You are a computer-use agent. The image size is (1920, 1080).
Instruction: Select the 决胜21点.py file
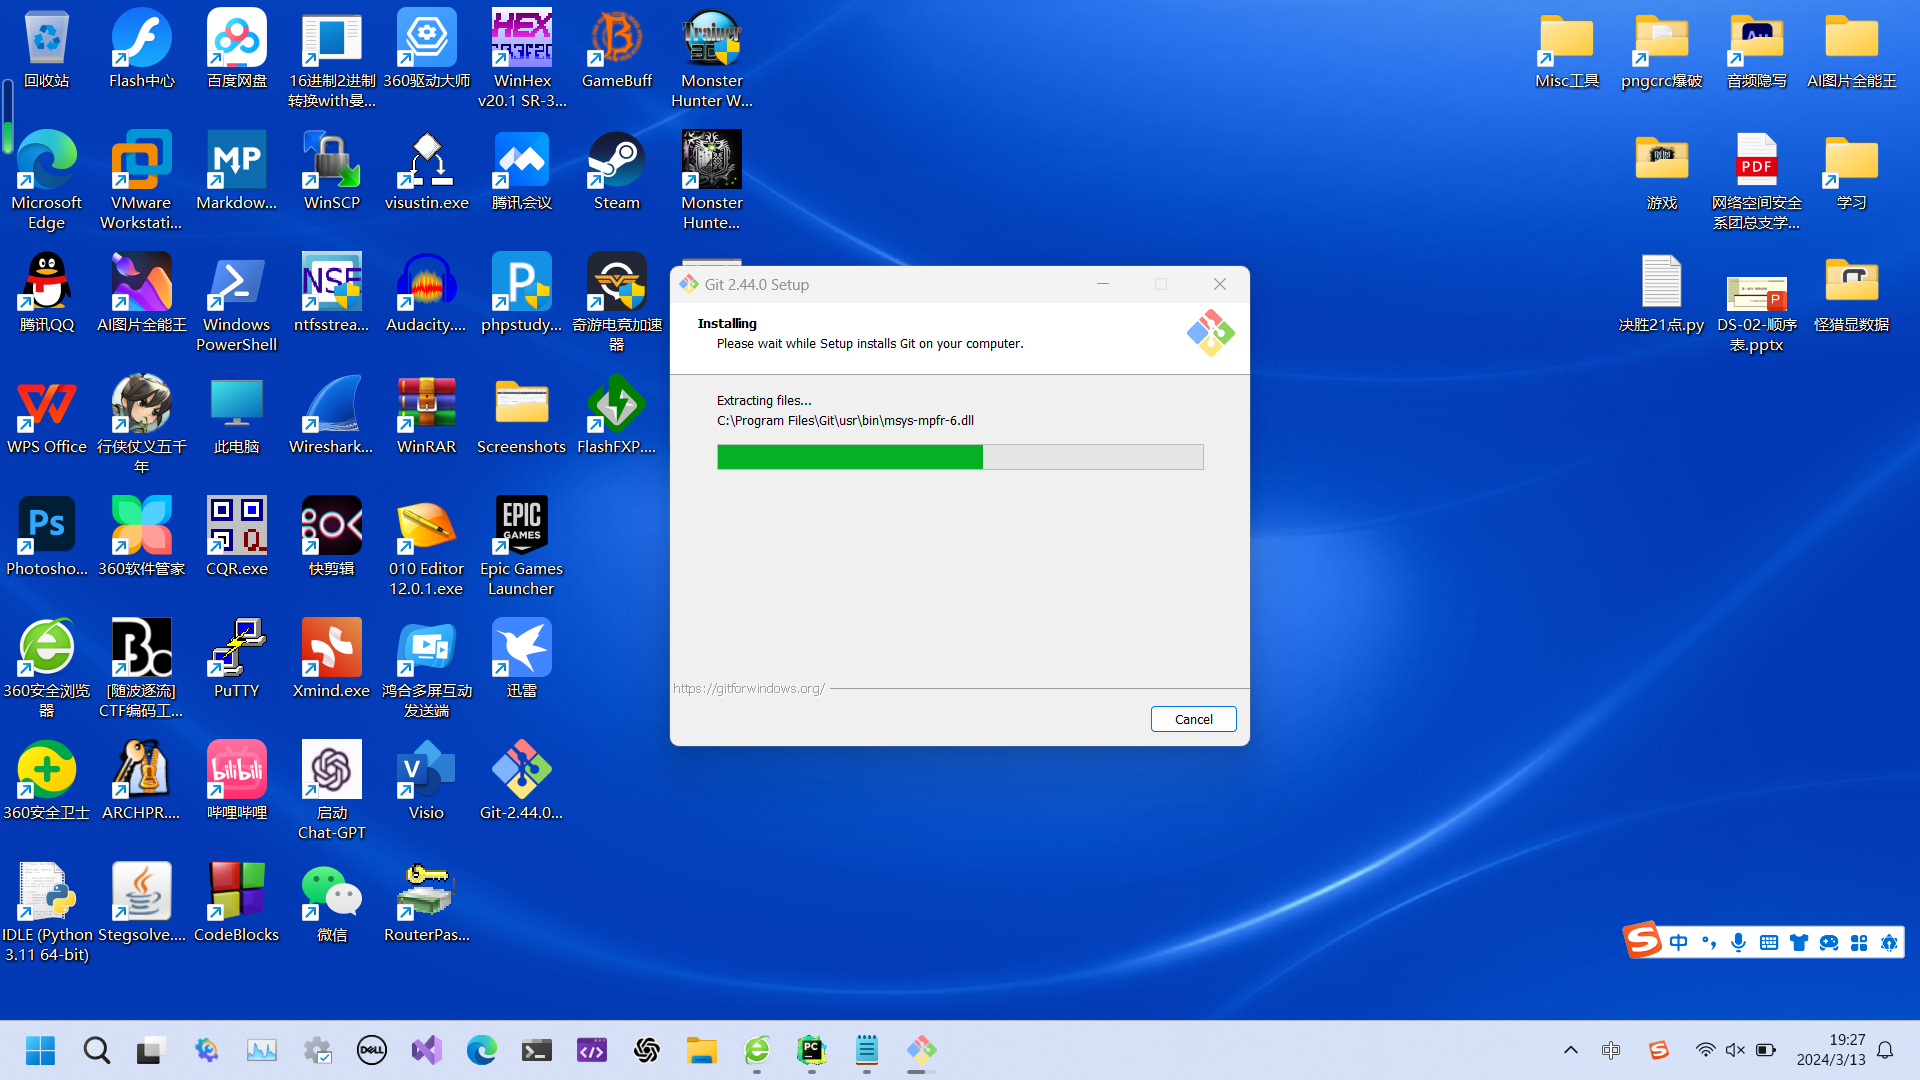click(1662, 294)
